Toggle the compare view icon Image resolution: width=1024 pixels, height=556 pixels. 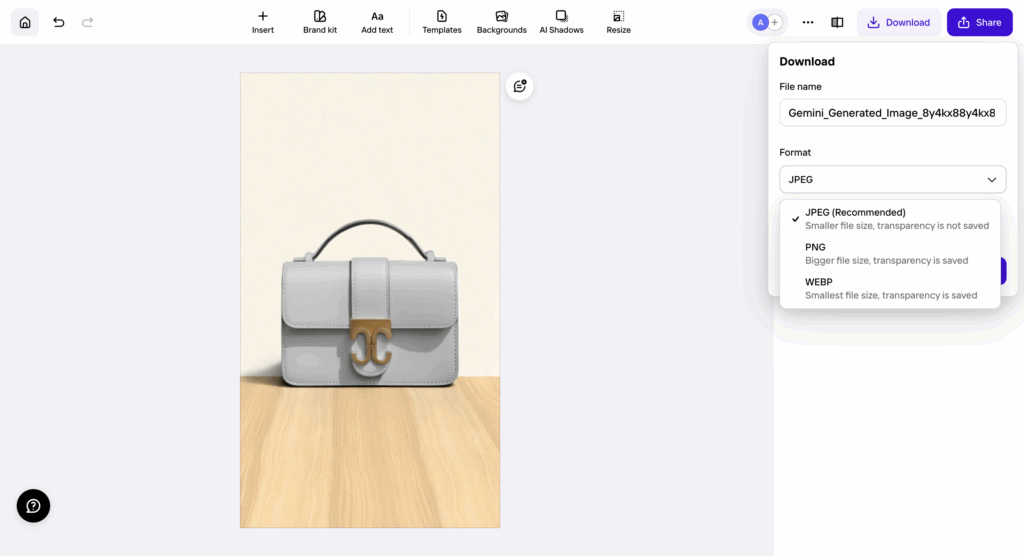click(x=837, y=22)
